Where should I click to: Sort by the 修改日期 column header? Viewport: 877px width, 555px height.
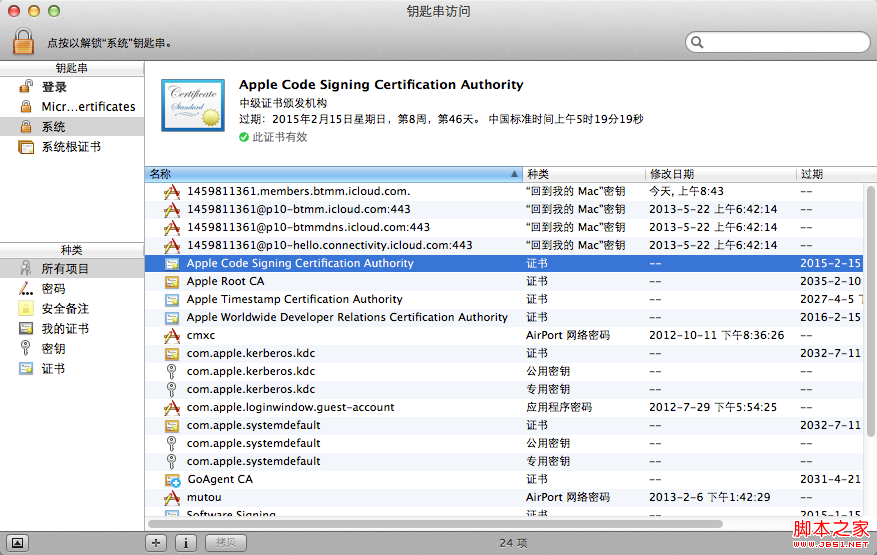(720, 174)
